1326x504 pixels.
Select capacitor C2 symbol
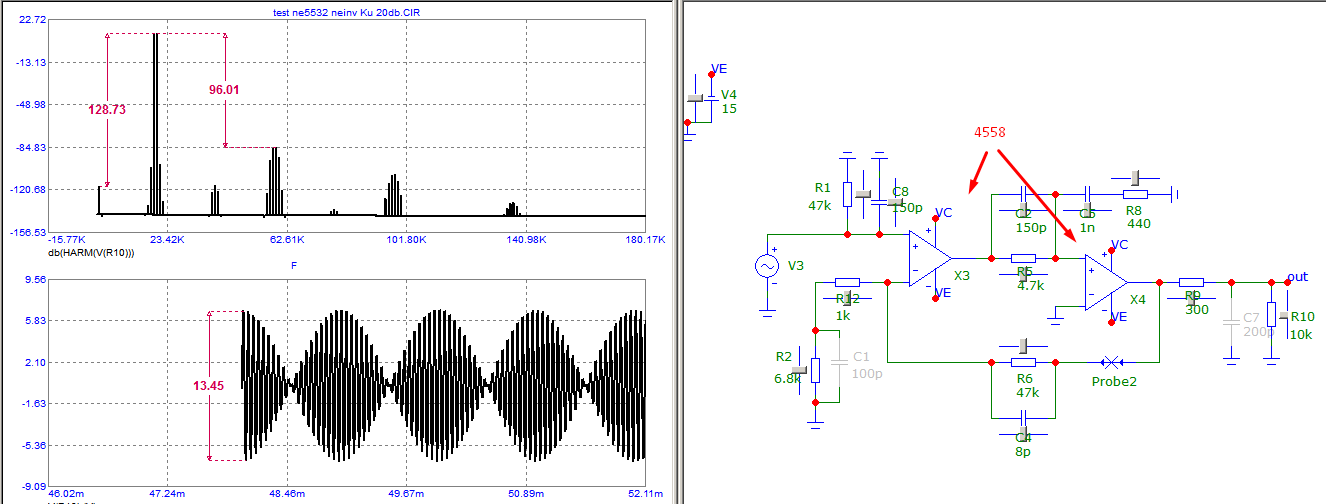point(1023,194)
